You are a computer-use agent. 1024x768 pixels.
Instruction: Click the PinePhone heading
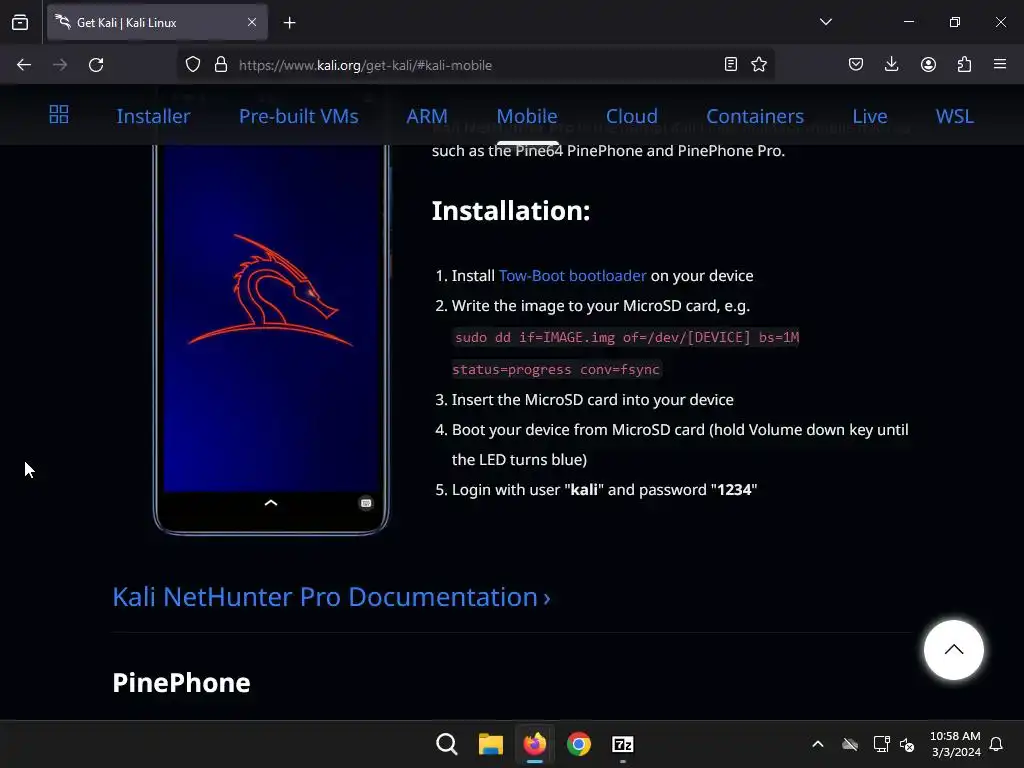coord(182,682)
